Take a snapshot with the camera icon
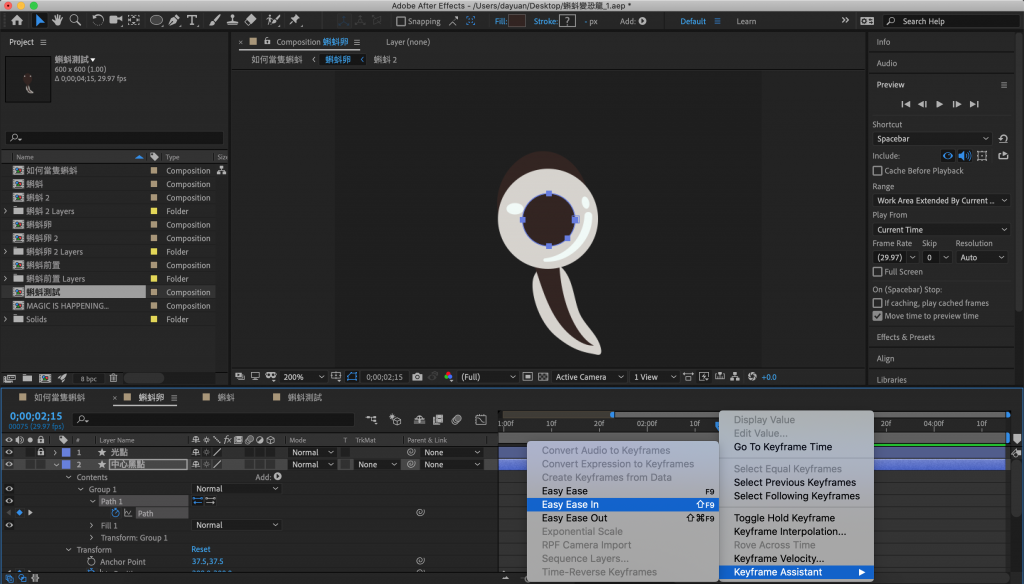Screen dimensions: 1024x584 tap(417, 377)
